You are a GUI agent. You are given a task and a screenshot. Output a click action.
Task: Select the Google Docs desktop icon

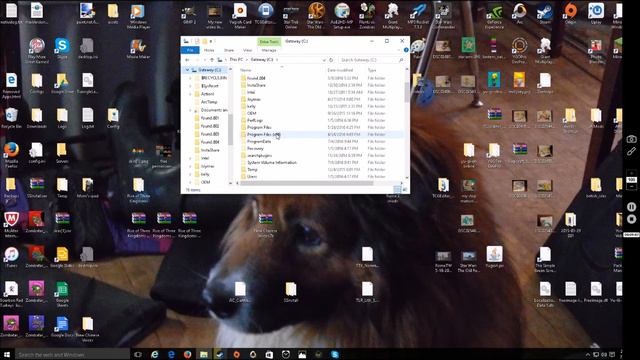point(62,327)
